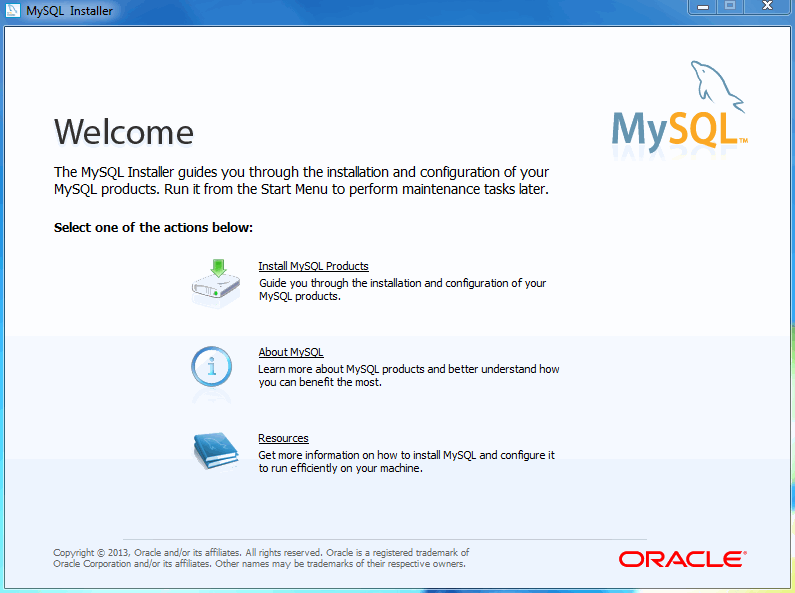
Task: Click the green-arrow install drive icon
Action: [x=216, y=283]
